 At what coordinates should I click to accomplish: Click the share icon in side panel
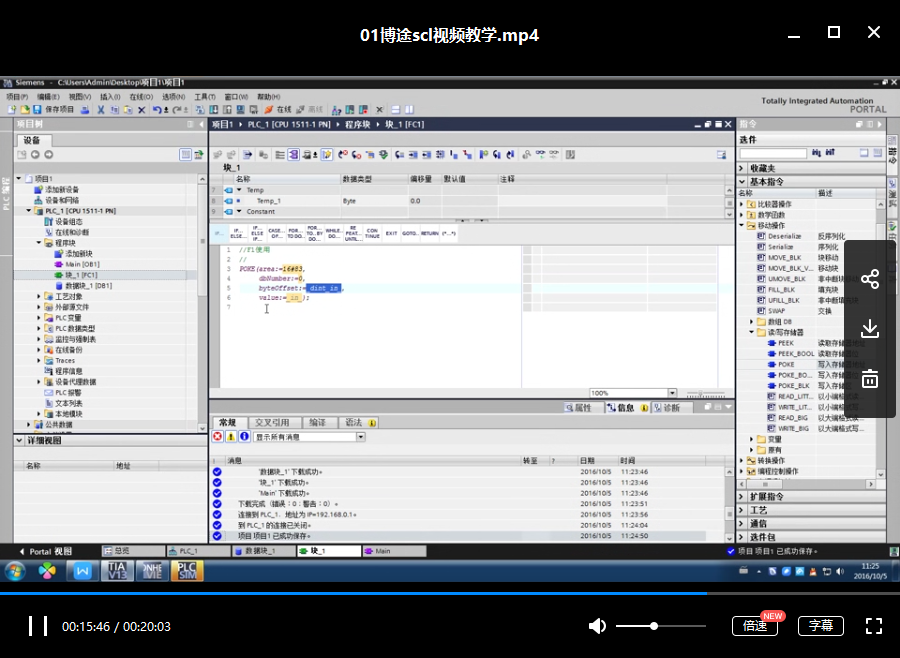pos(870,279)
